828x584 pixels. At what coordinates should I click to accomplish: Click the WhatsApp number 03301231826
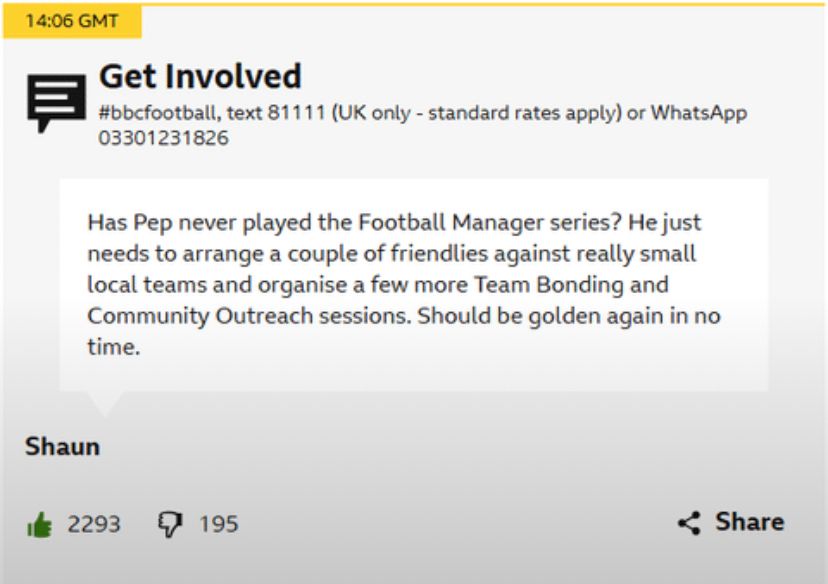coord(164,138)
